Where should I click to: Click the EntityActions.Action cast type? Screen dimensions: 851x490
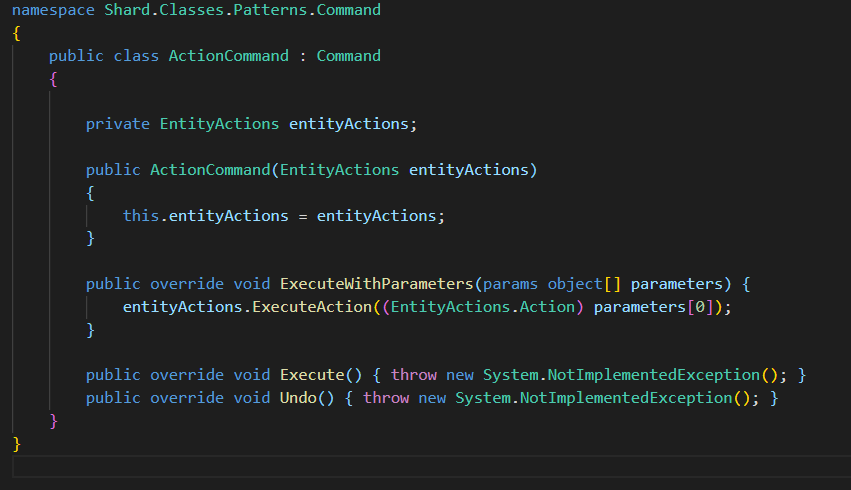(x=482, y=307)
